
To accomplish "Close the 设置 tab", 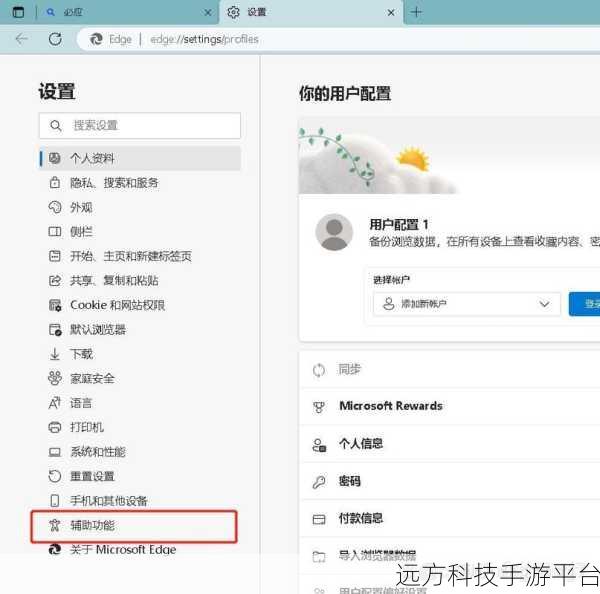I will 391,13.
